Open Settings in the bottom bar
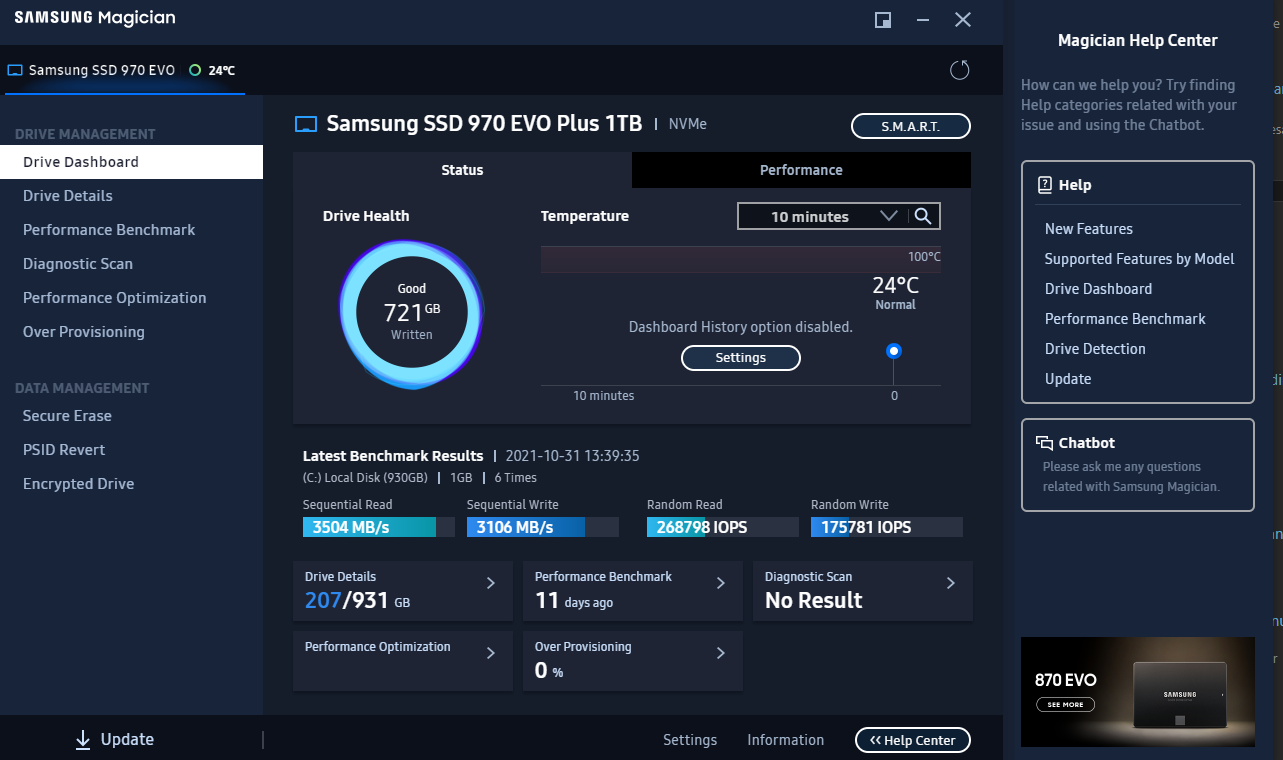1283x760 pixels. [690, 740]
